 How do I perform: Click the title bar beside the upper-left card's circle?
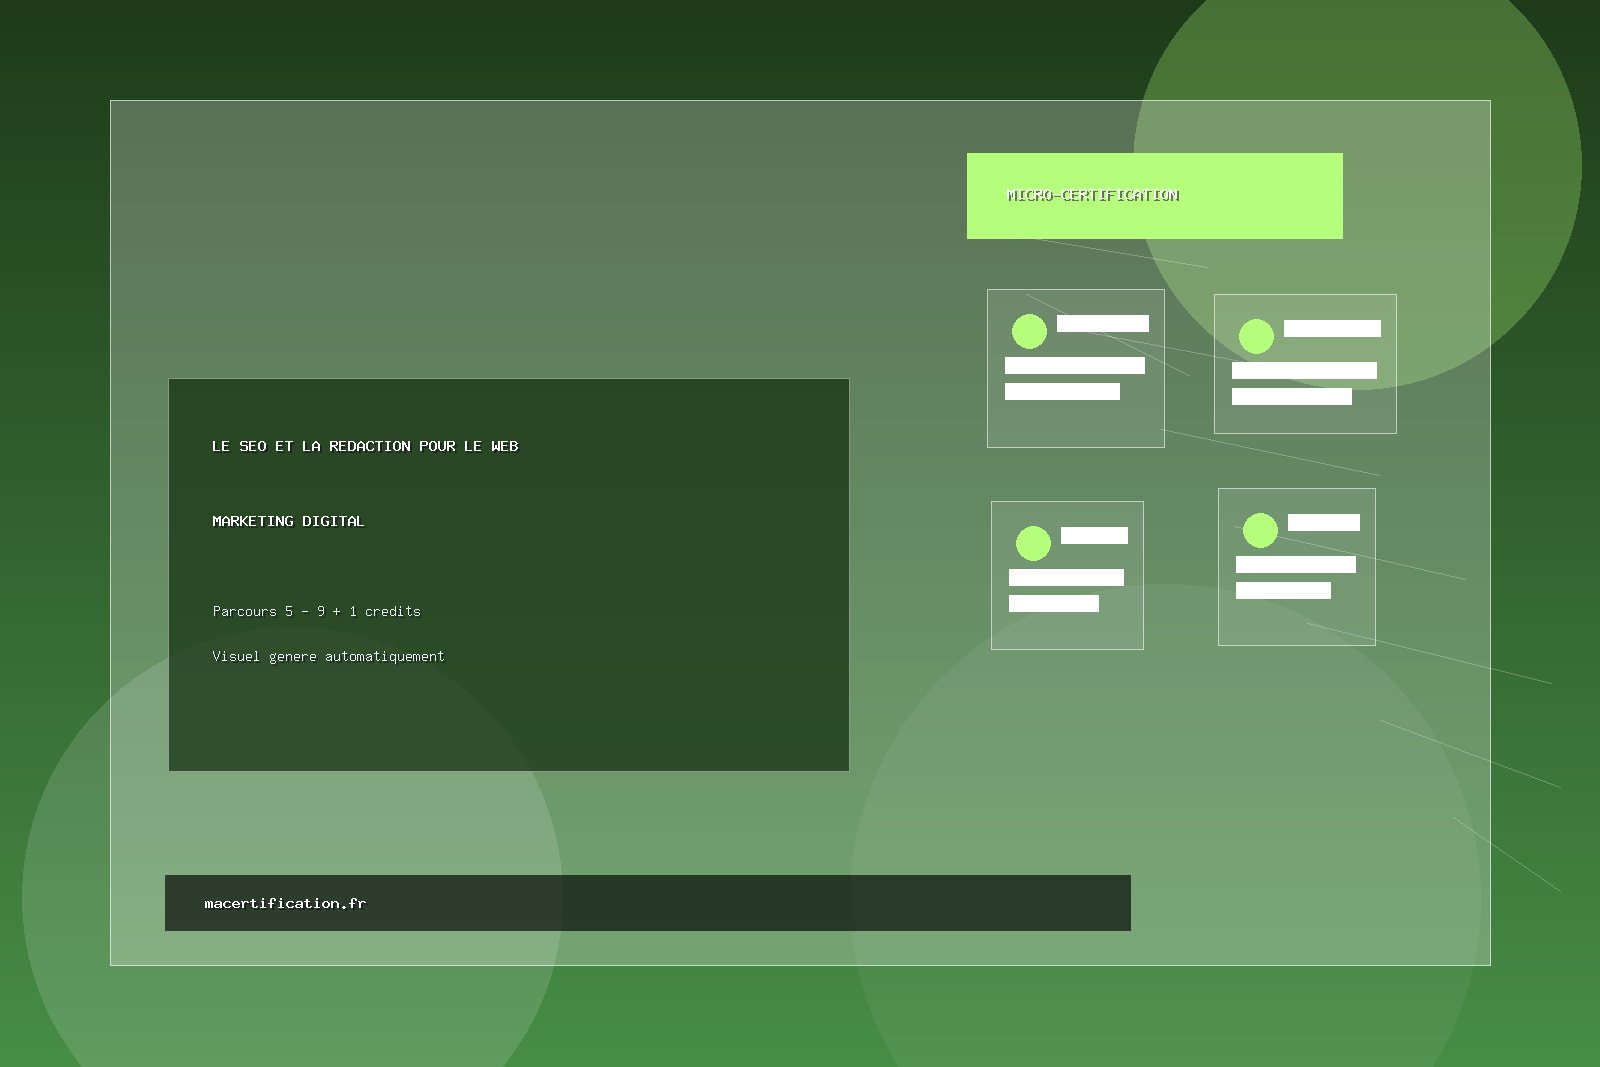pos(1102,323)
